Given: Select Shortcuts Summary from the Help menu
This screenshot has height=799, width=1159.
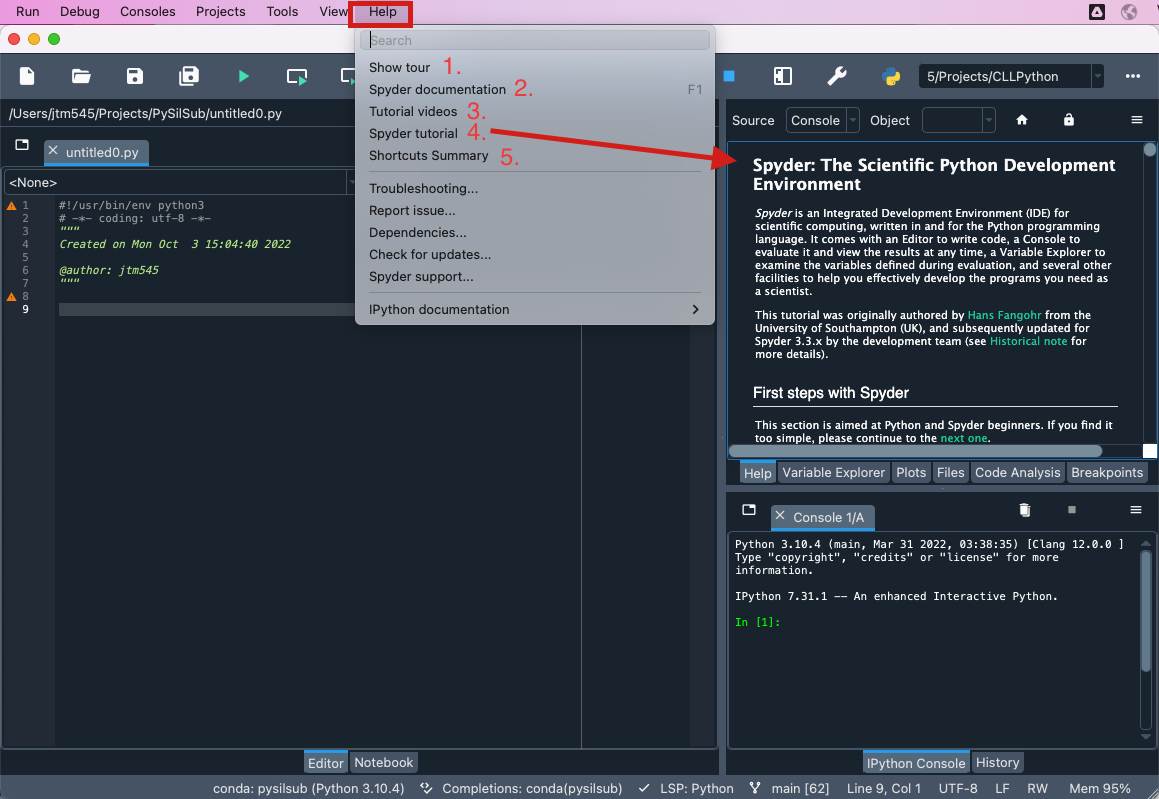Looking at the screenshot, I should 428,156.
